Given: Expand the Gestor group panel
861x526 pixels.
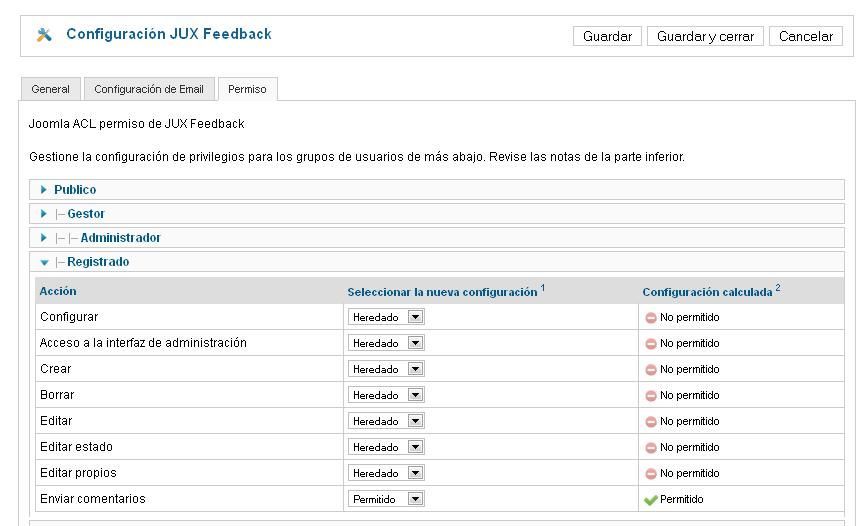Looking at the screenshot, I should (437, 214).
